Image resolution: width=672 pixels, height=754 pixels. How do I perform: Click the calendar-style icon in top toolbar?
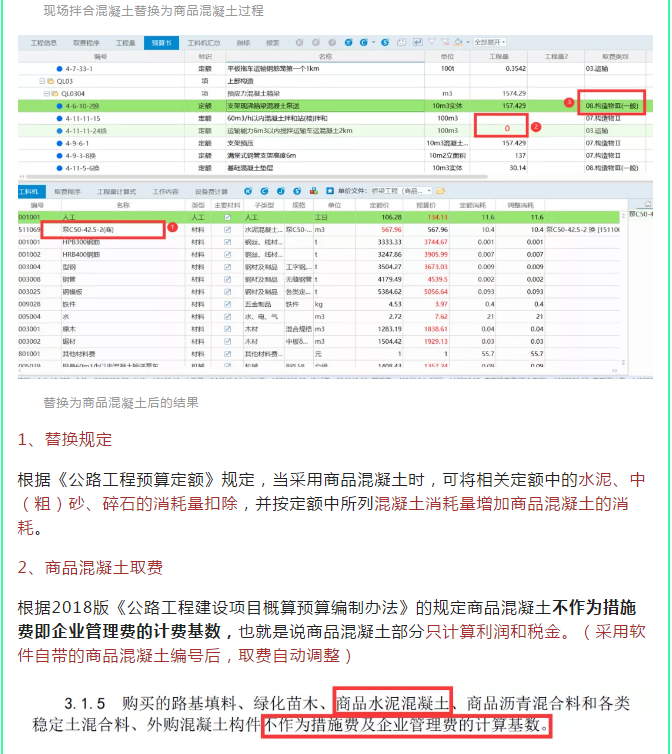click(401, 42)
